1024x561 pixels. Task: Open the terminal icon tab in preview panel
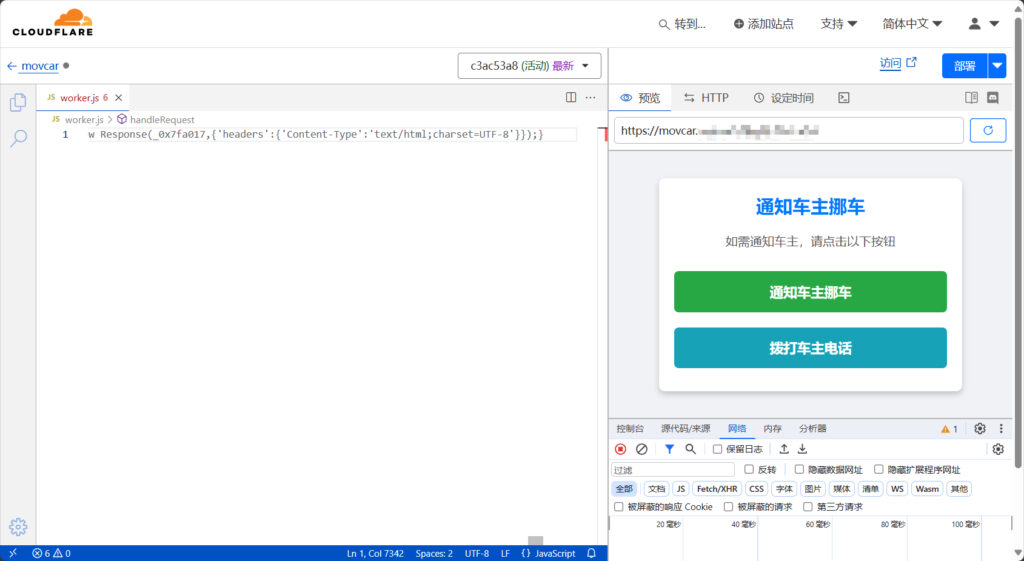(844, 98)
